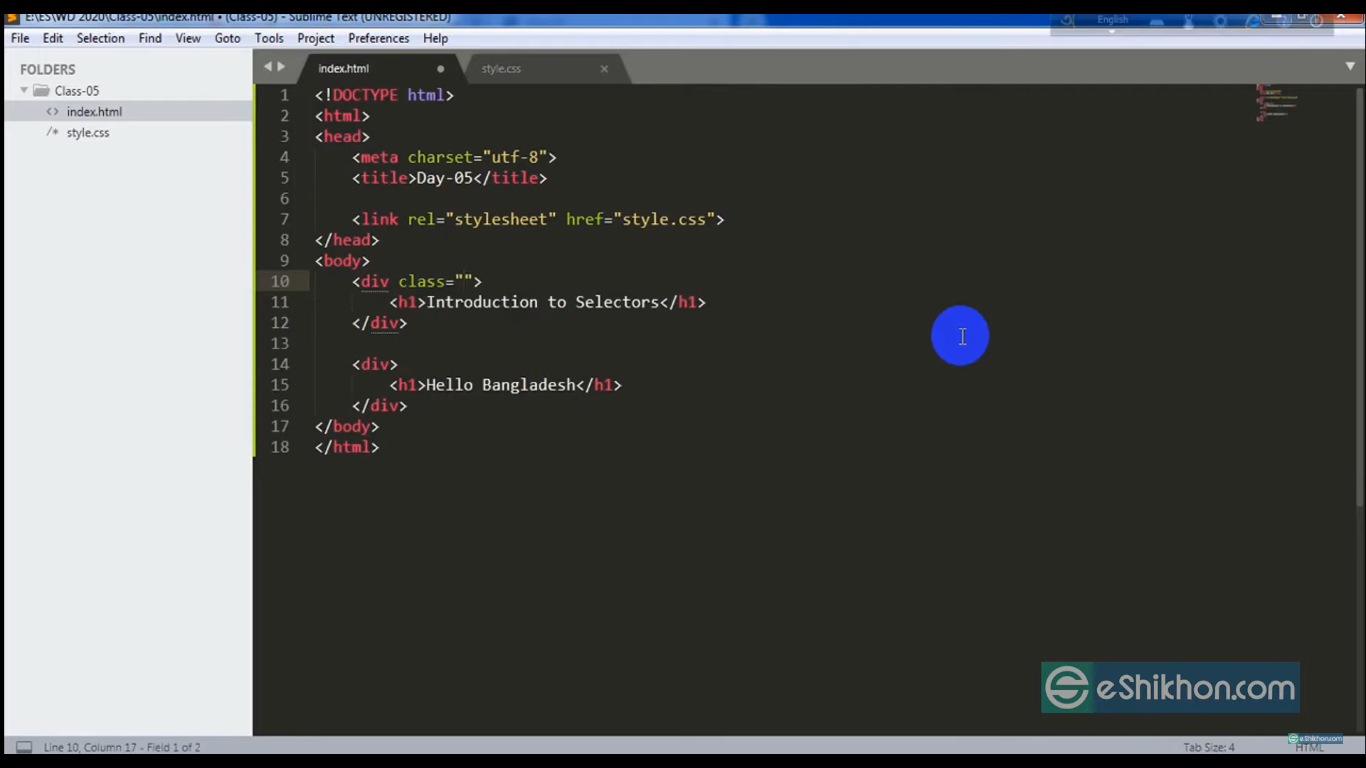Switch to the style.css tab
The height and width of the screenshot is (768, 1366).
(x=501, y=68)
